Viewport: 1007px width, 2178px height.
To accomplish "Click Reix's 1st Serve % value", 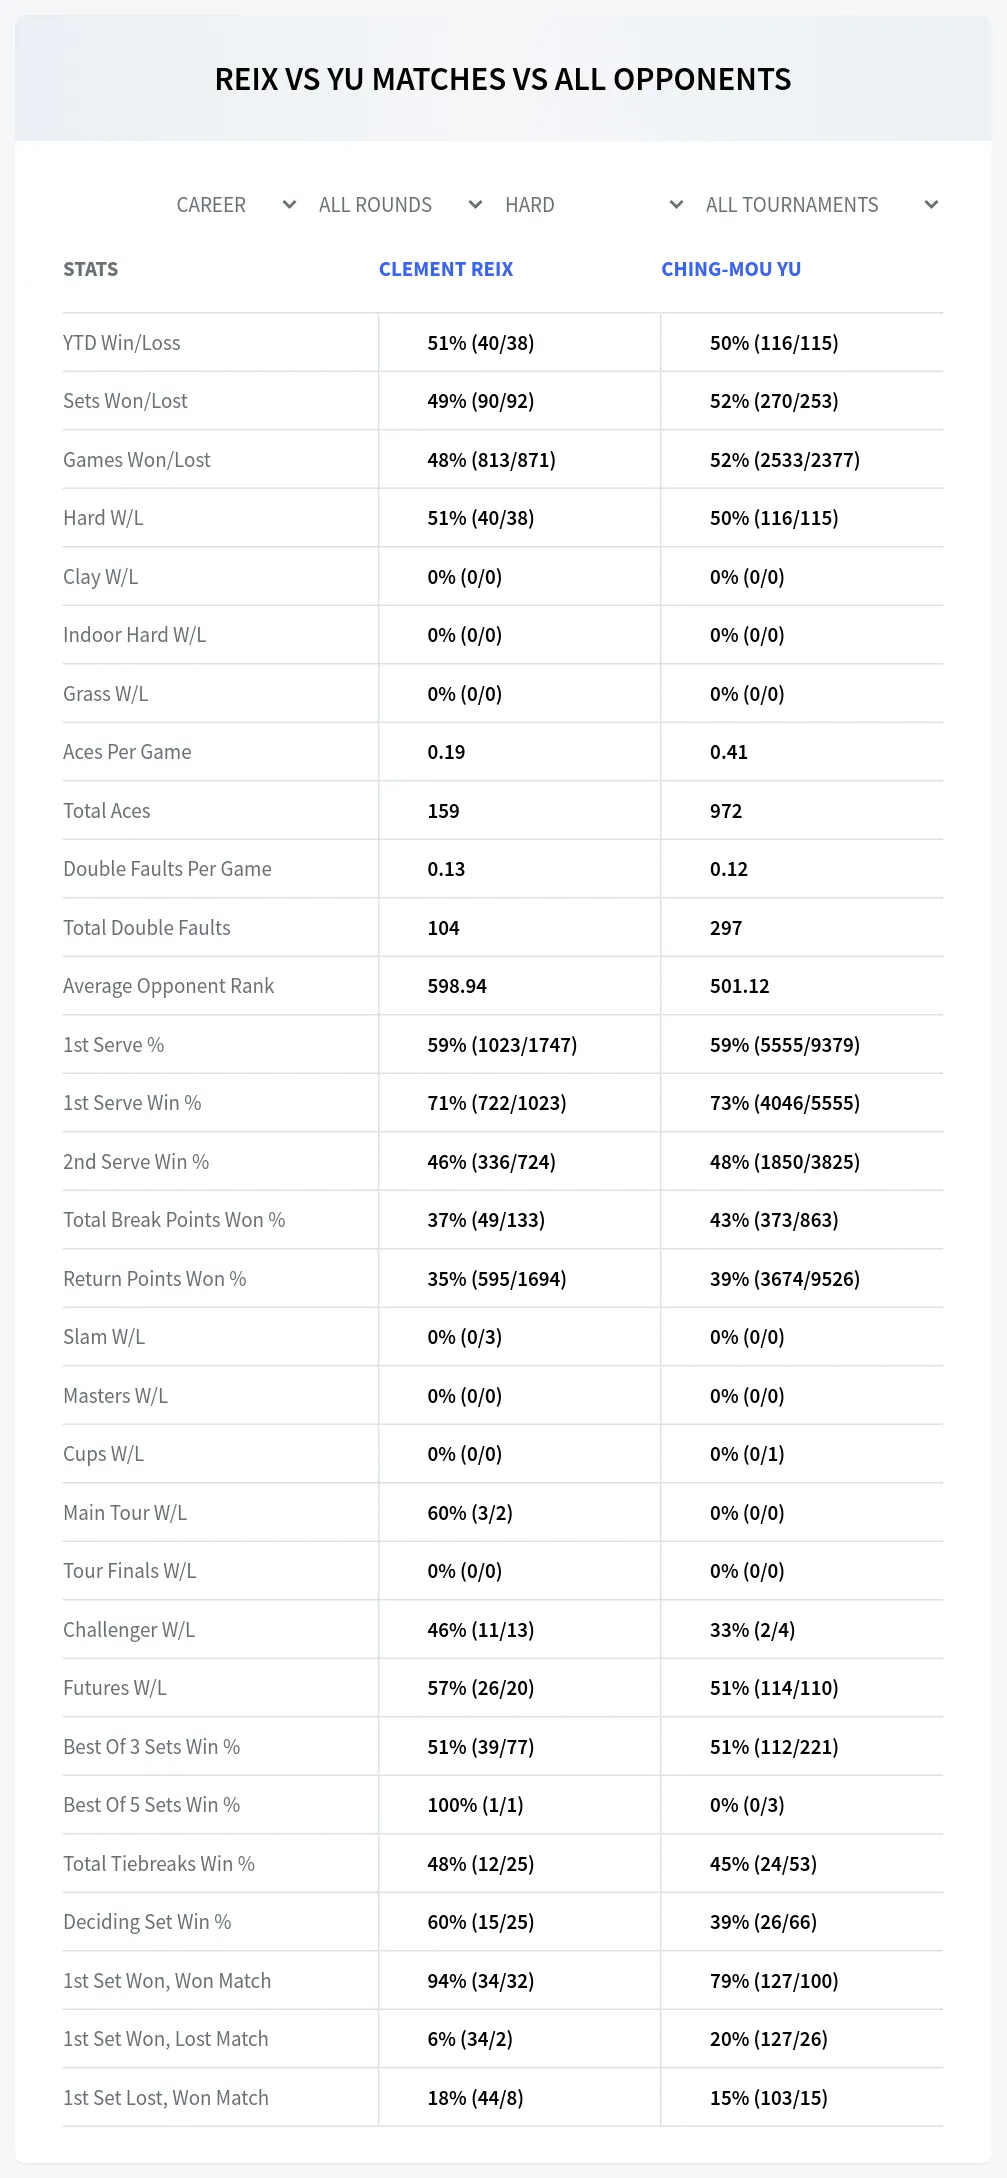I will 502,1045.
